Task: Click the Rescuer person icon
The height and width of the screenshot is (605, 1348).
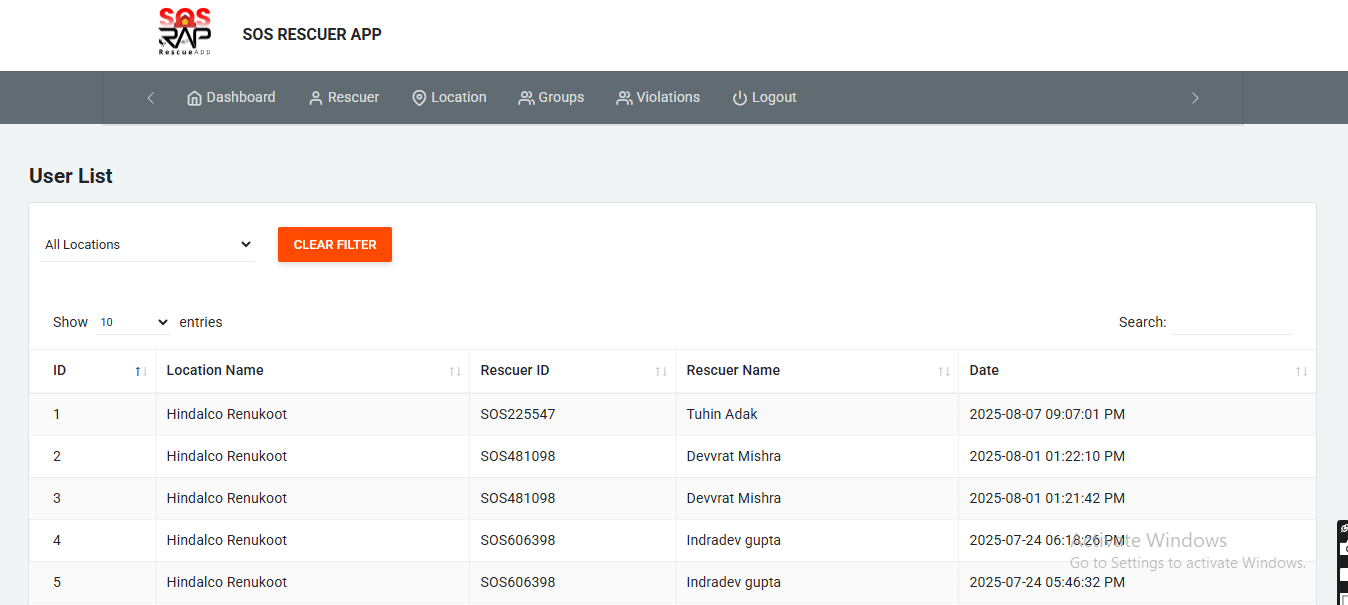Action: [316, 98]
